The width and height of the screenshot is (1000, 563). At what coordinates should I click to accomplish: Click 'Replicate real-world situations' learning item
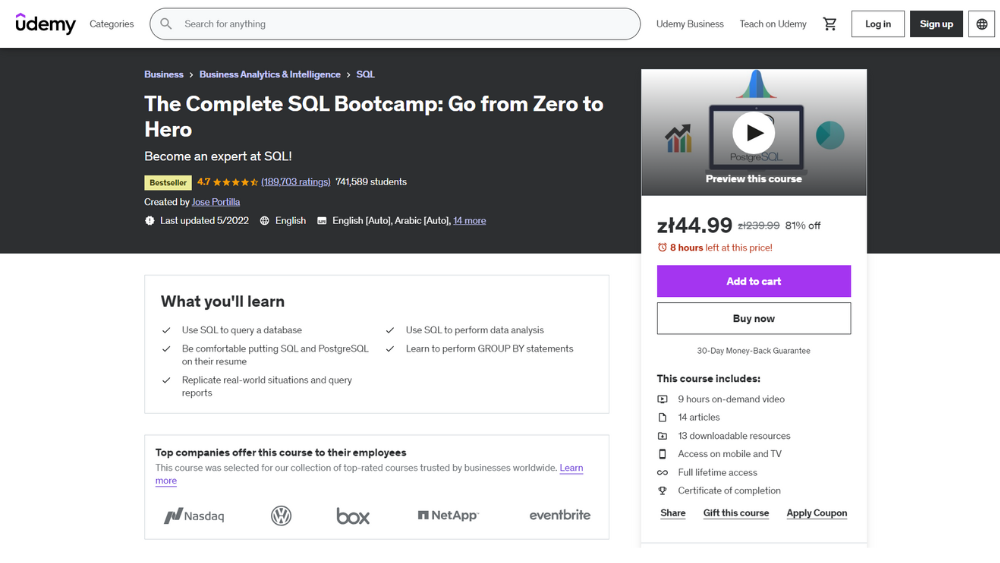[267, 386]
